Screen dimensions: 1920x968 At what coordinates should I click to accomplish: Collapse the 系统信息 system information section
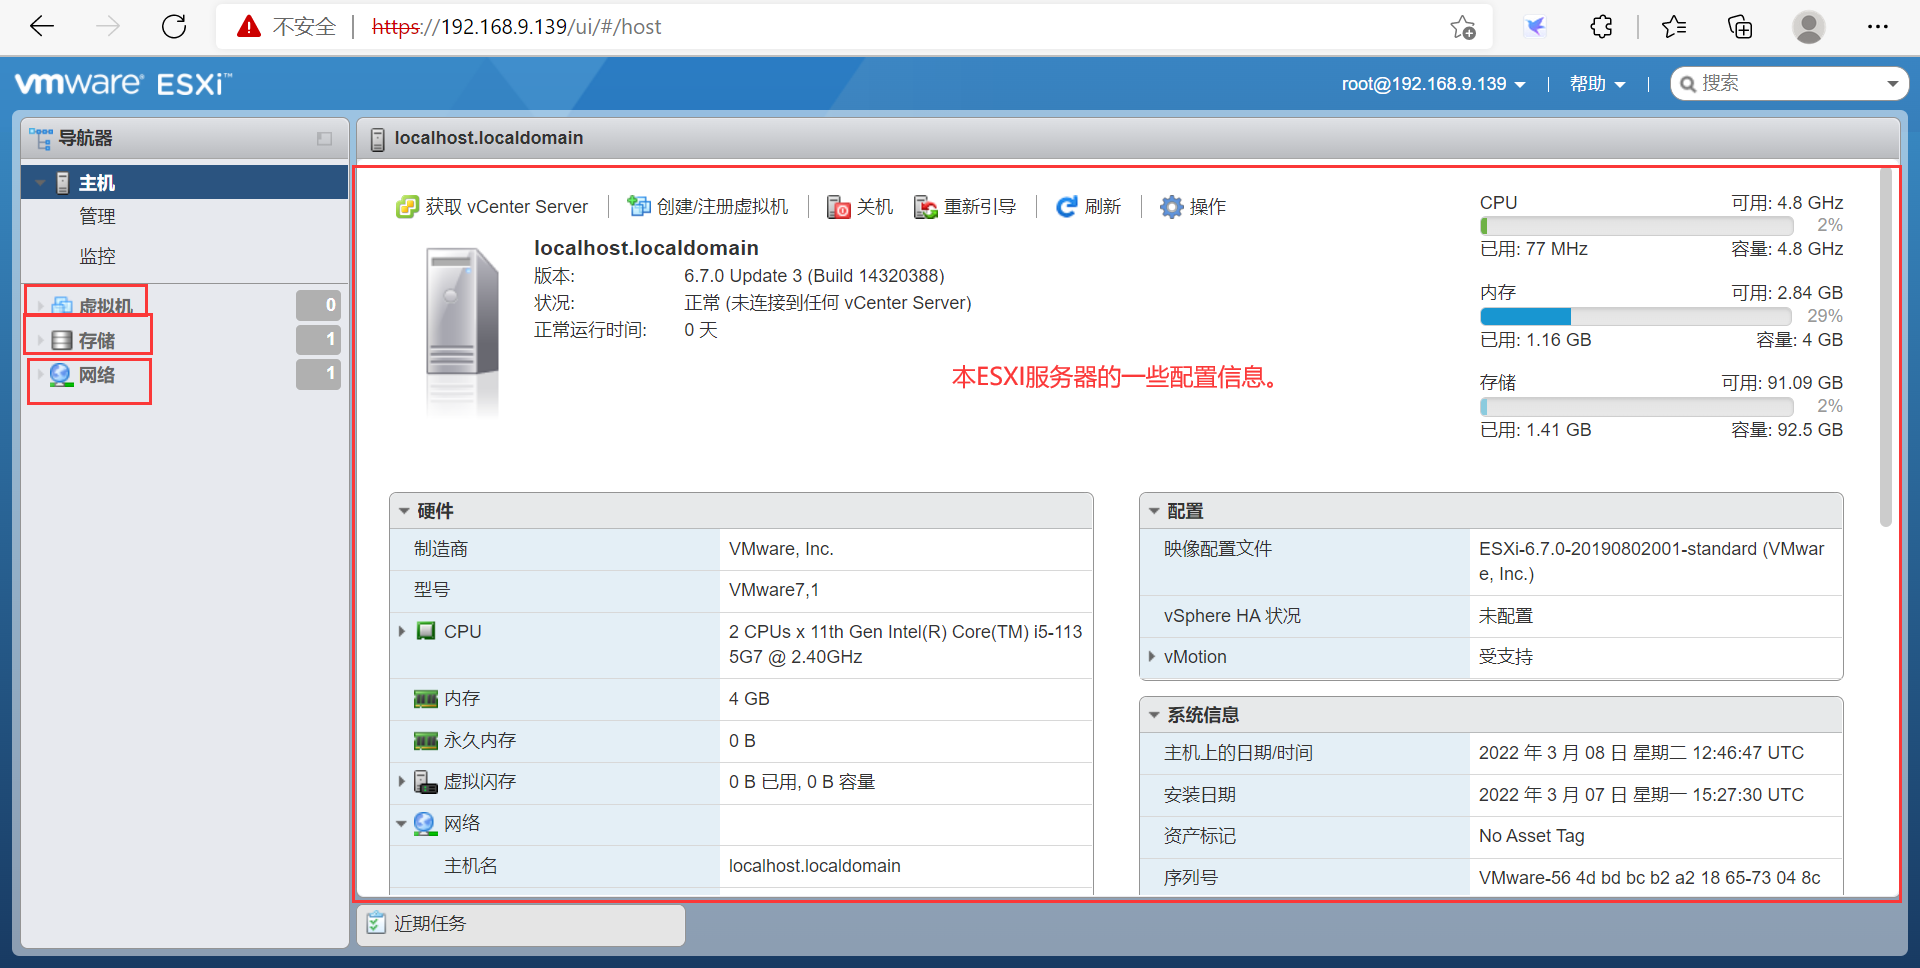1154,715
